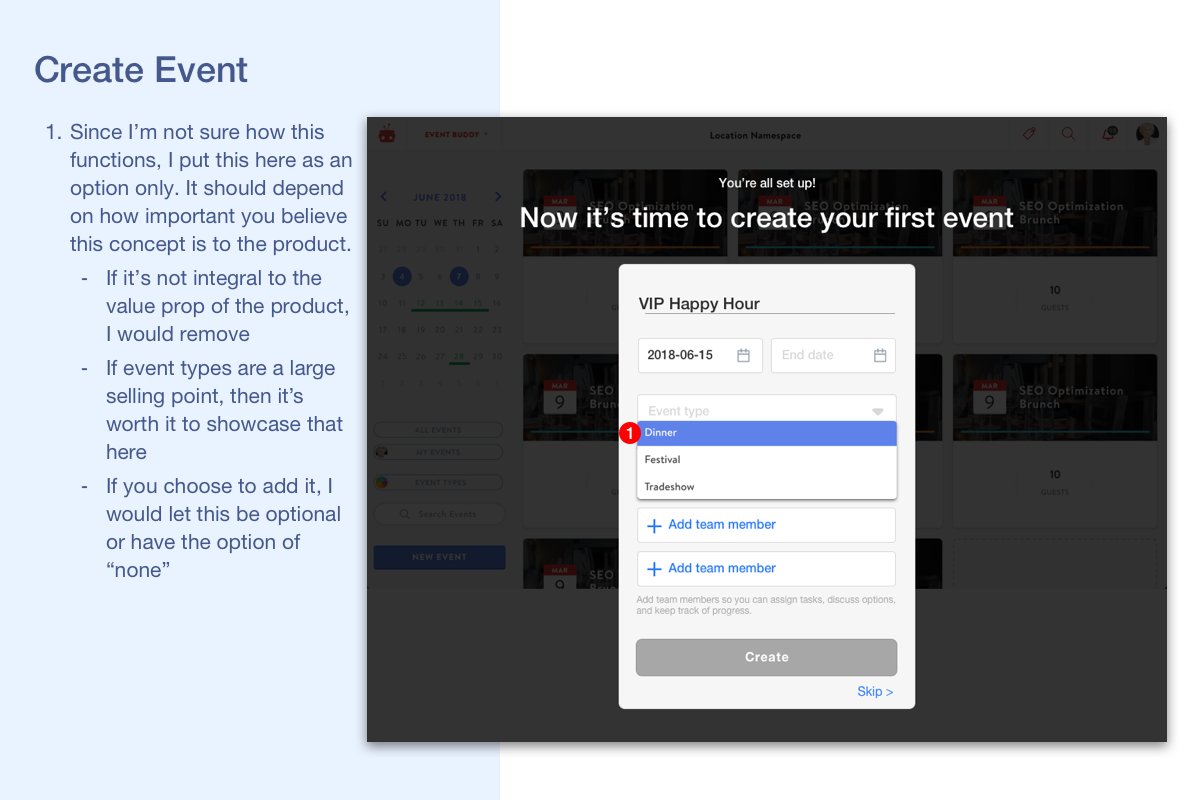Click 'Now it's time to create your first event' headline
The height and width of the screenshot is (800, 1200).
767,218
